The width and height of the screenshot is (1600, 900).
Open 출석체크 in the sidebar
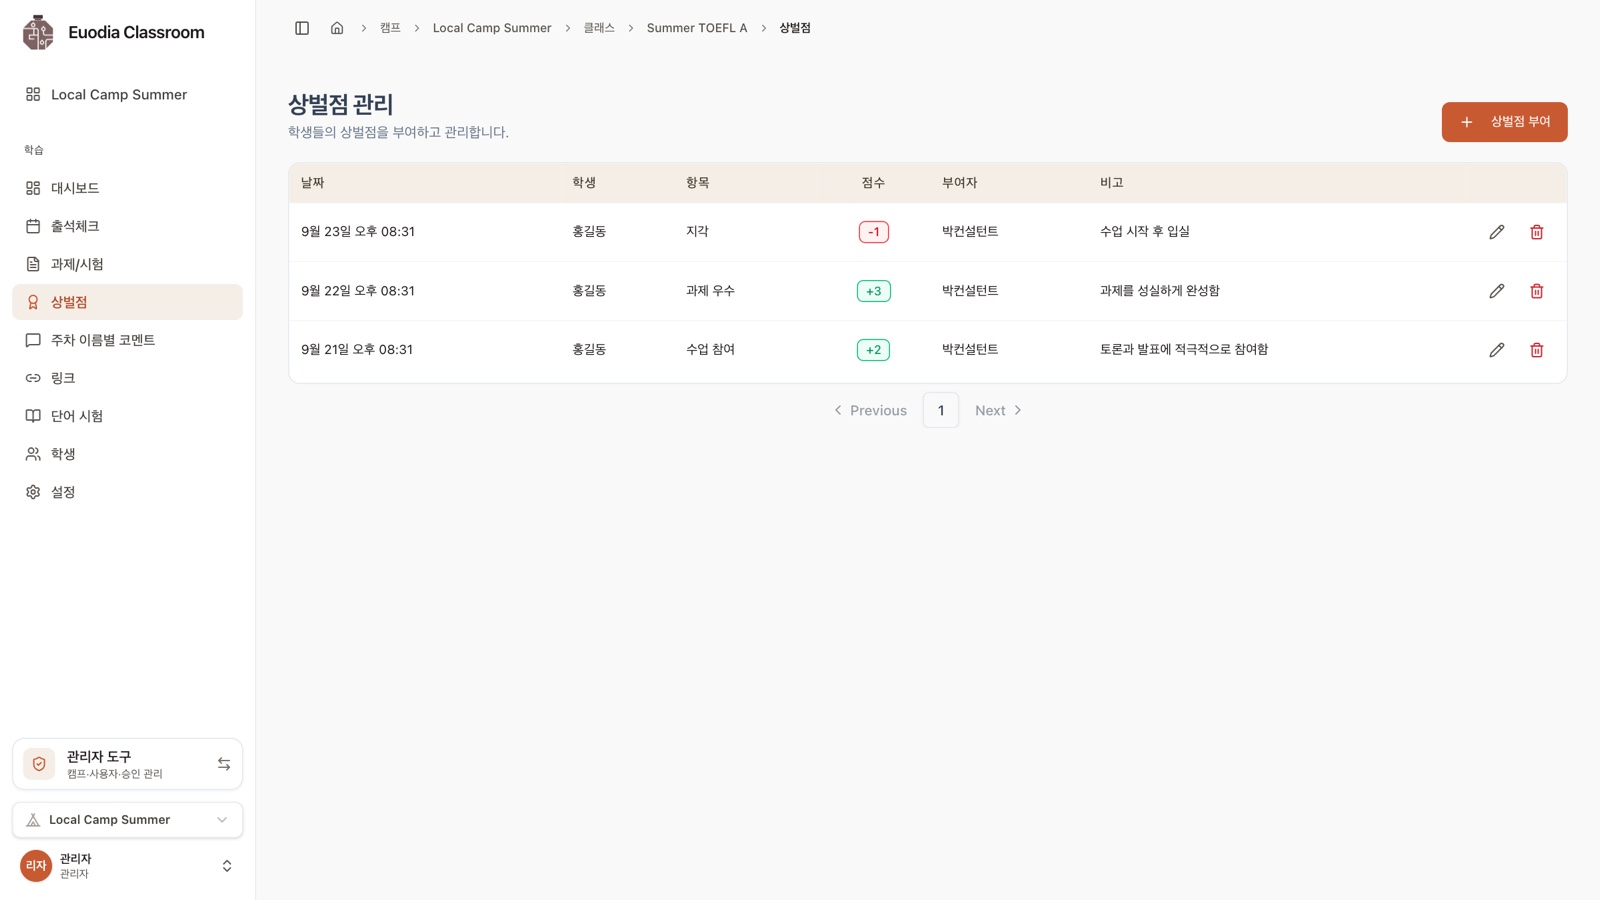[x=127, y=226]
